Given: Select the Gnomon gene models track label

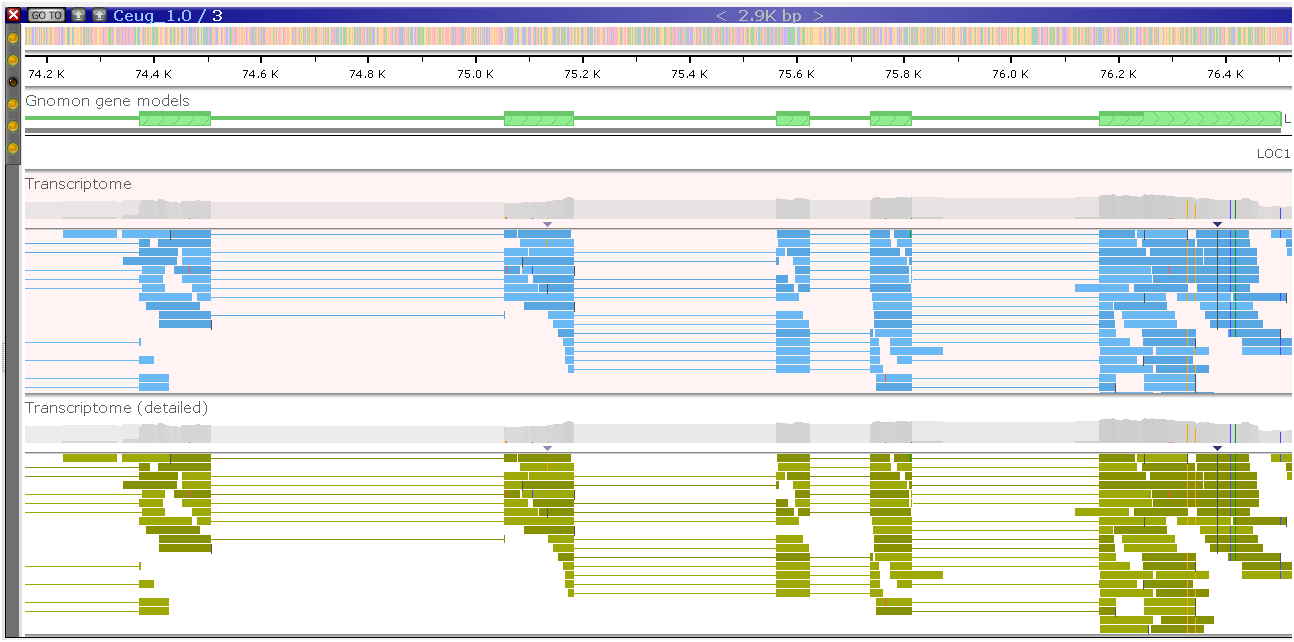Looking at the screenshot, I should (107, 101).
